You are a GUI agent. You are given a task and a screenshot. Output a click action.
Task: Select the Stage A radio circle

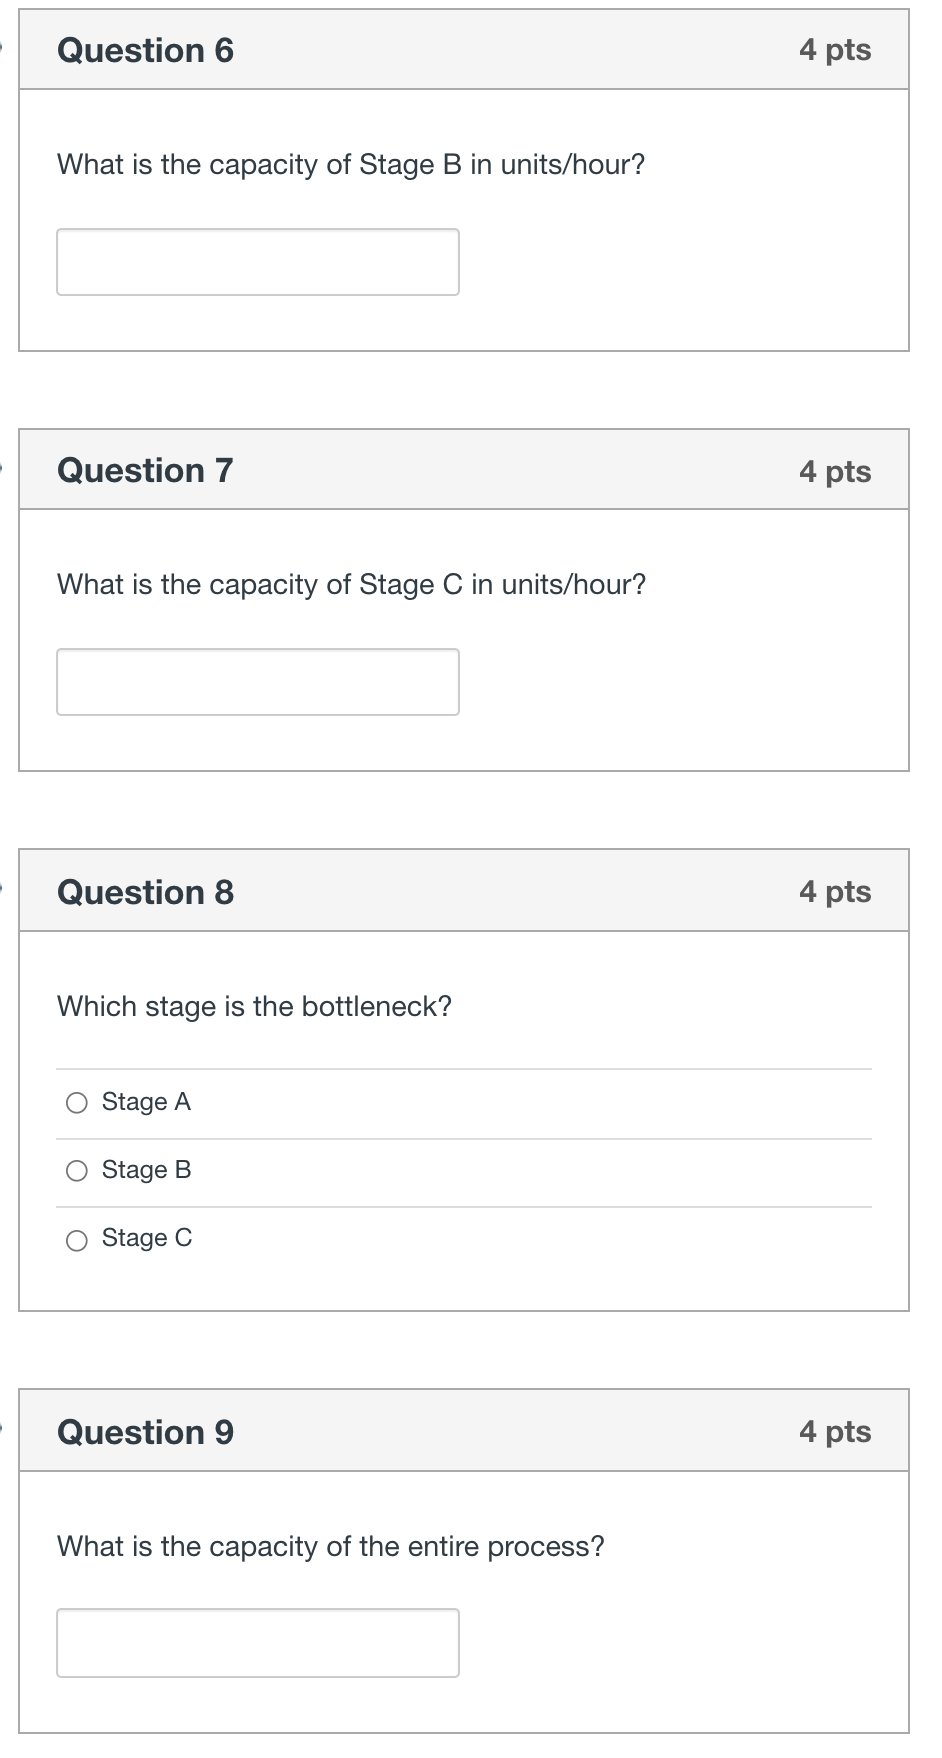(77, 1103)
